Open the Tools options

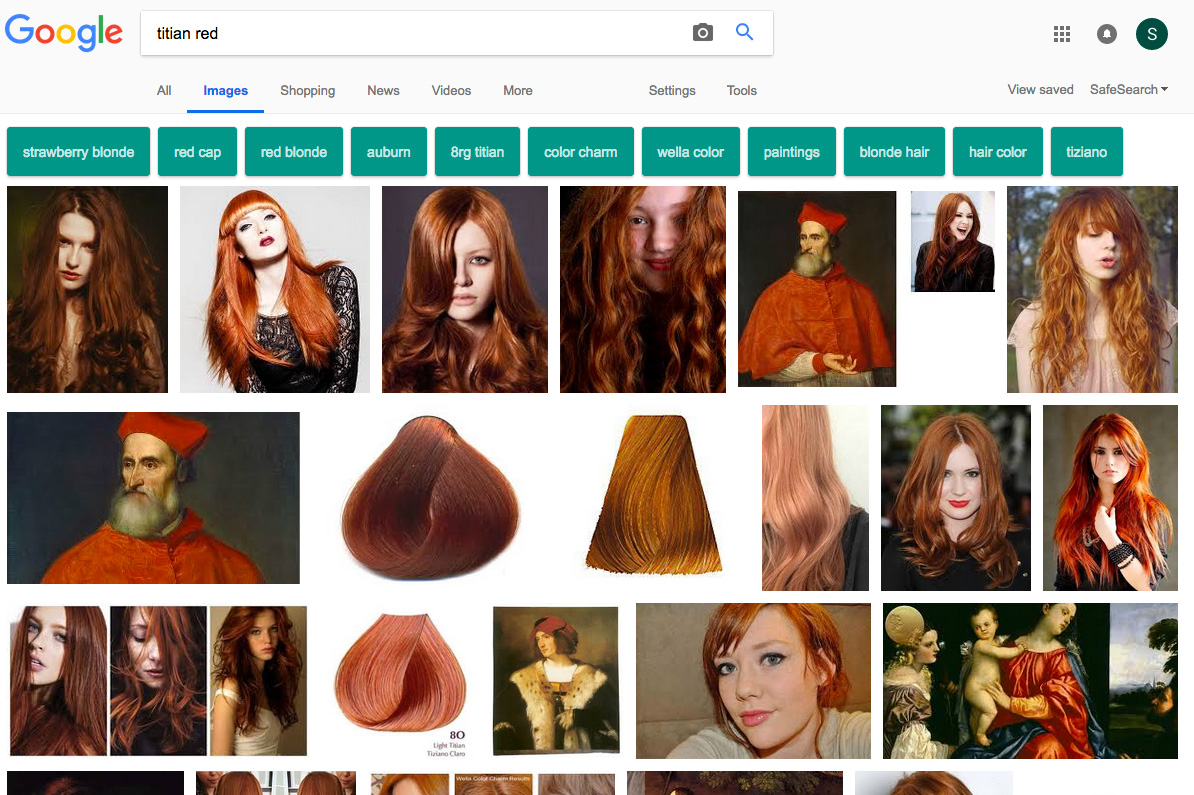tap(741, 91)
